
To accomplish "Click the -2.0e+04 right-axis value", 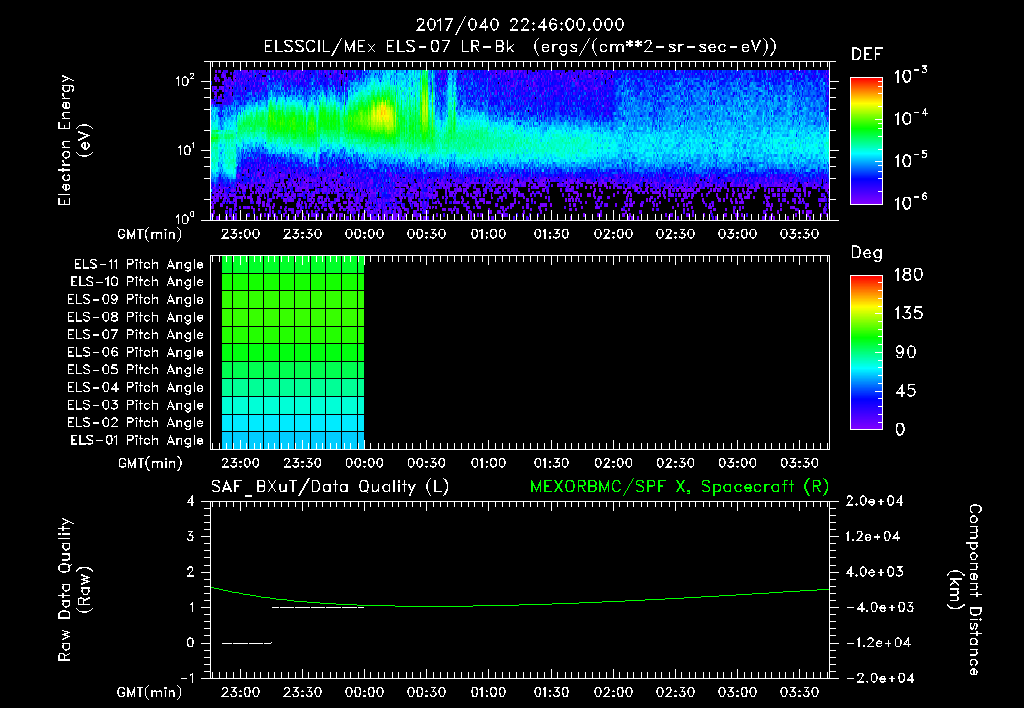I will tap(878, 678).
